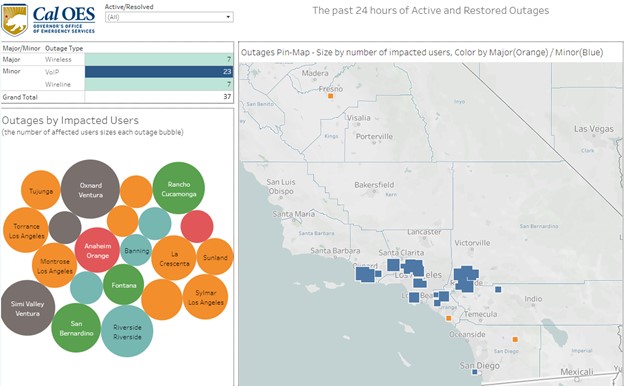This screenshot has width=624, height=386.
Task: Click the Bakersfield map label
Action: [374, 185]
